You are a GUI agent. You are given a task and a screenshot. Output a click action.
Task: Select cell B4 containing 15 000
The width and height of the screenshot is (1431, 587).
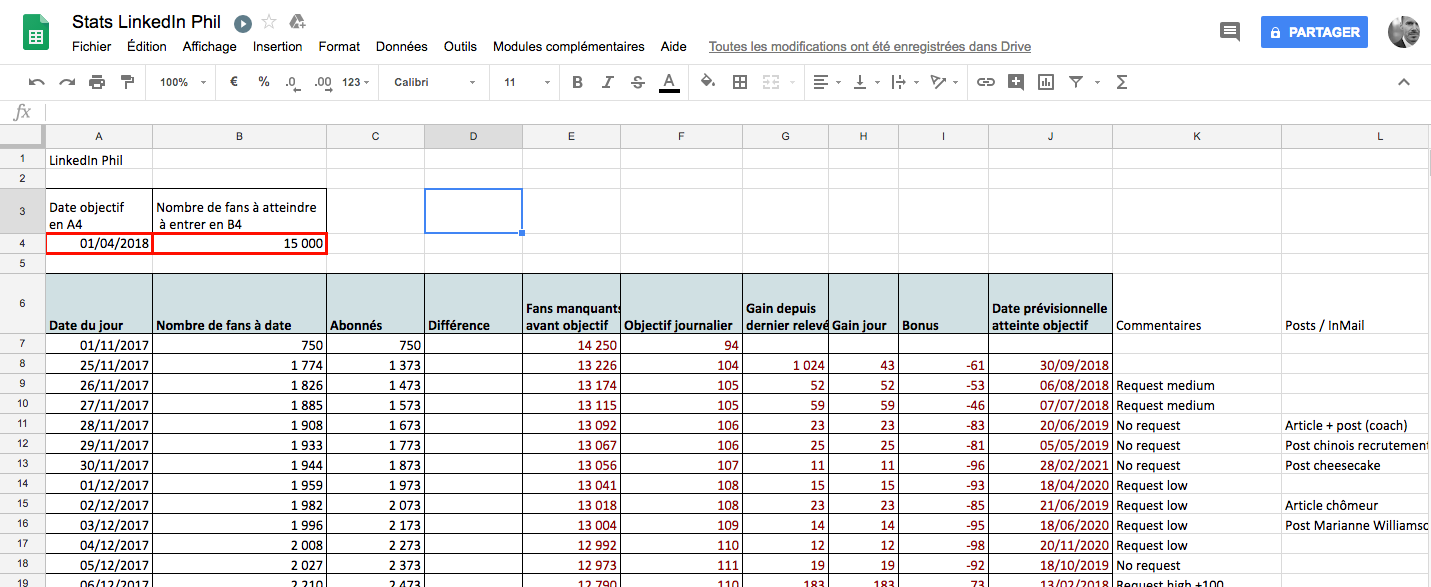click(x=240, y=243)
